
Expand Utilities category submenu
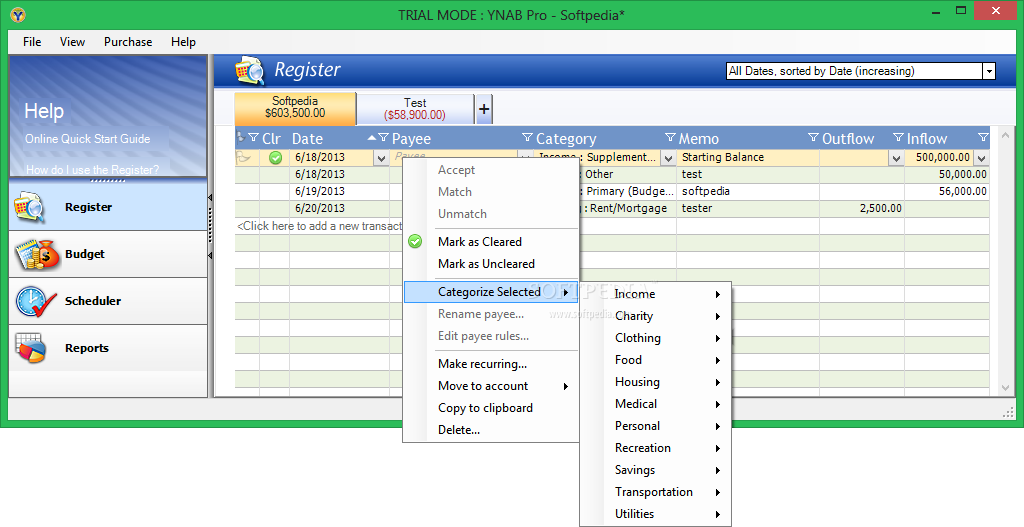tap(656, 514)
